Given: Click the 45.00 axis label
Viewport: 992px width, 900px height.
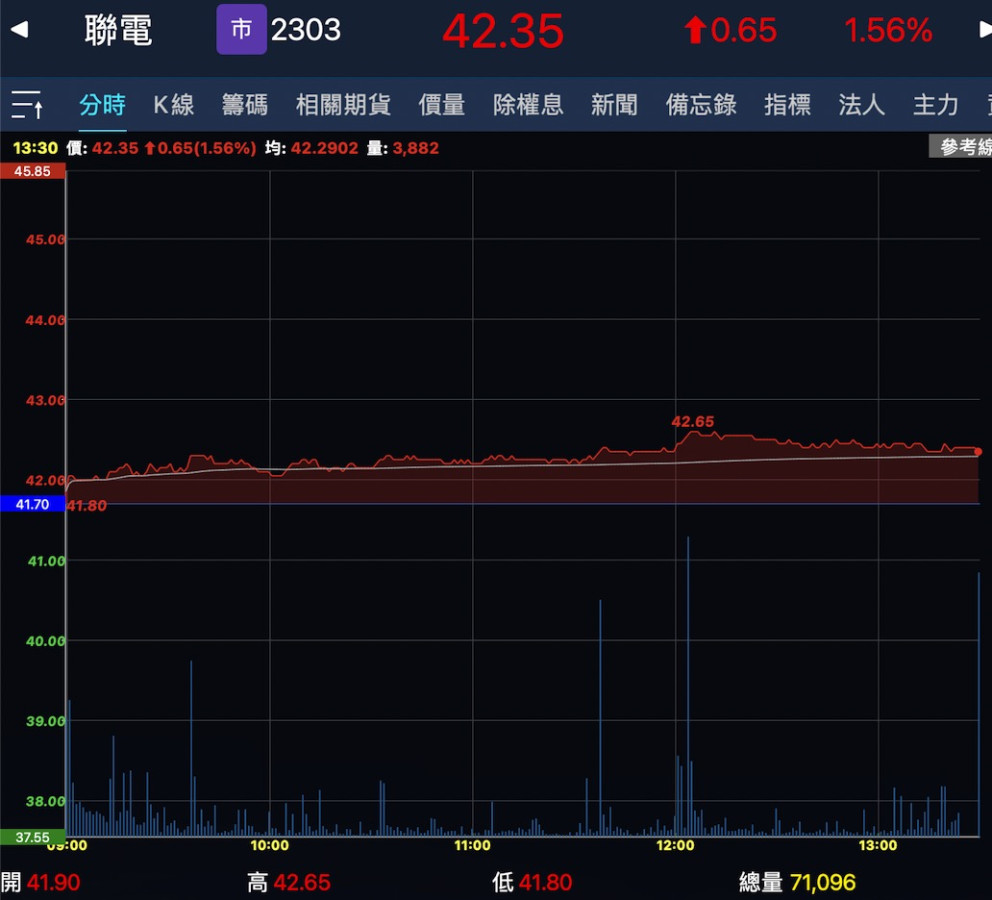Looking at the screenshot, I should coord(45,239).
